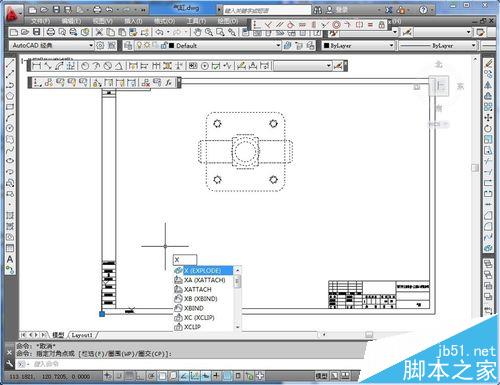
Task: Toggle Infer Constraints in status bar
Action: point(108,376)
